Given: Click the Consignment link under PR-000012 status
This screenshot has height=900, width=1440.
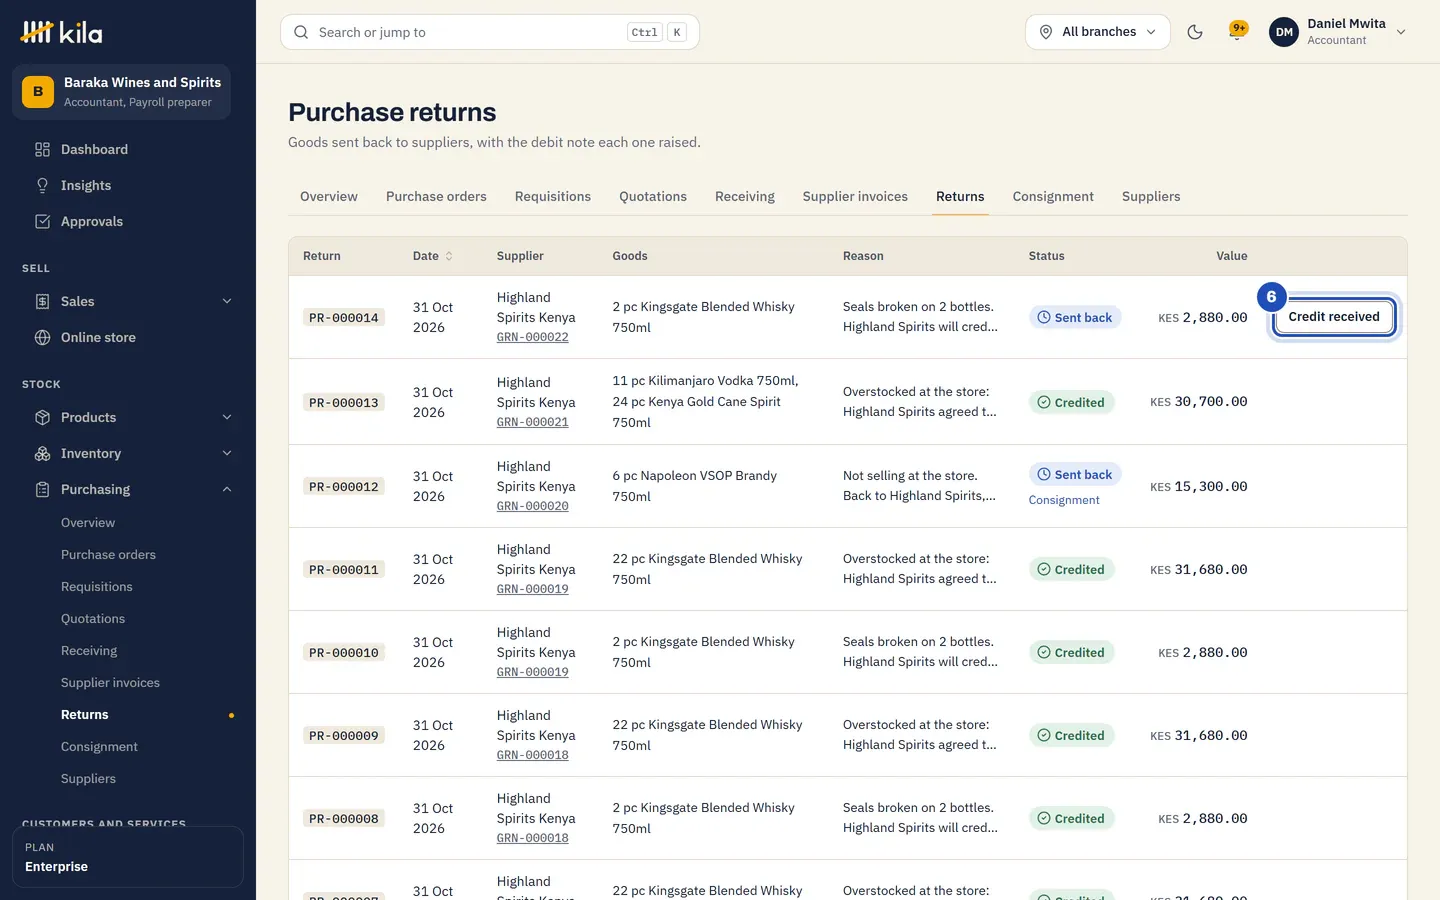Looking at the screenshot, I should (1064, 501).
